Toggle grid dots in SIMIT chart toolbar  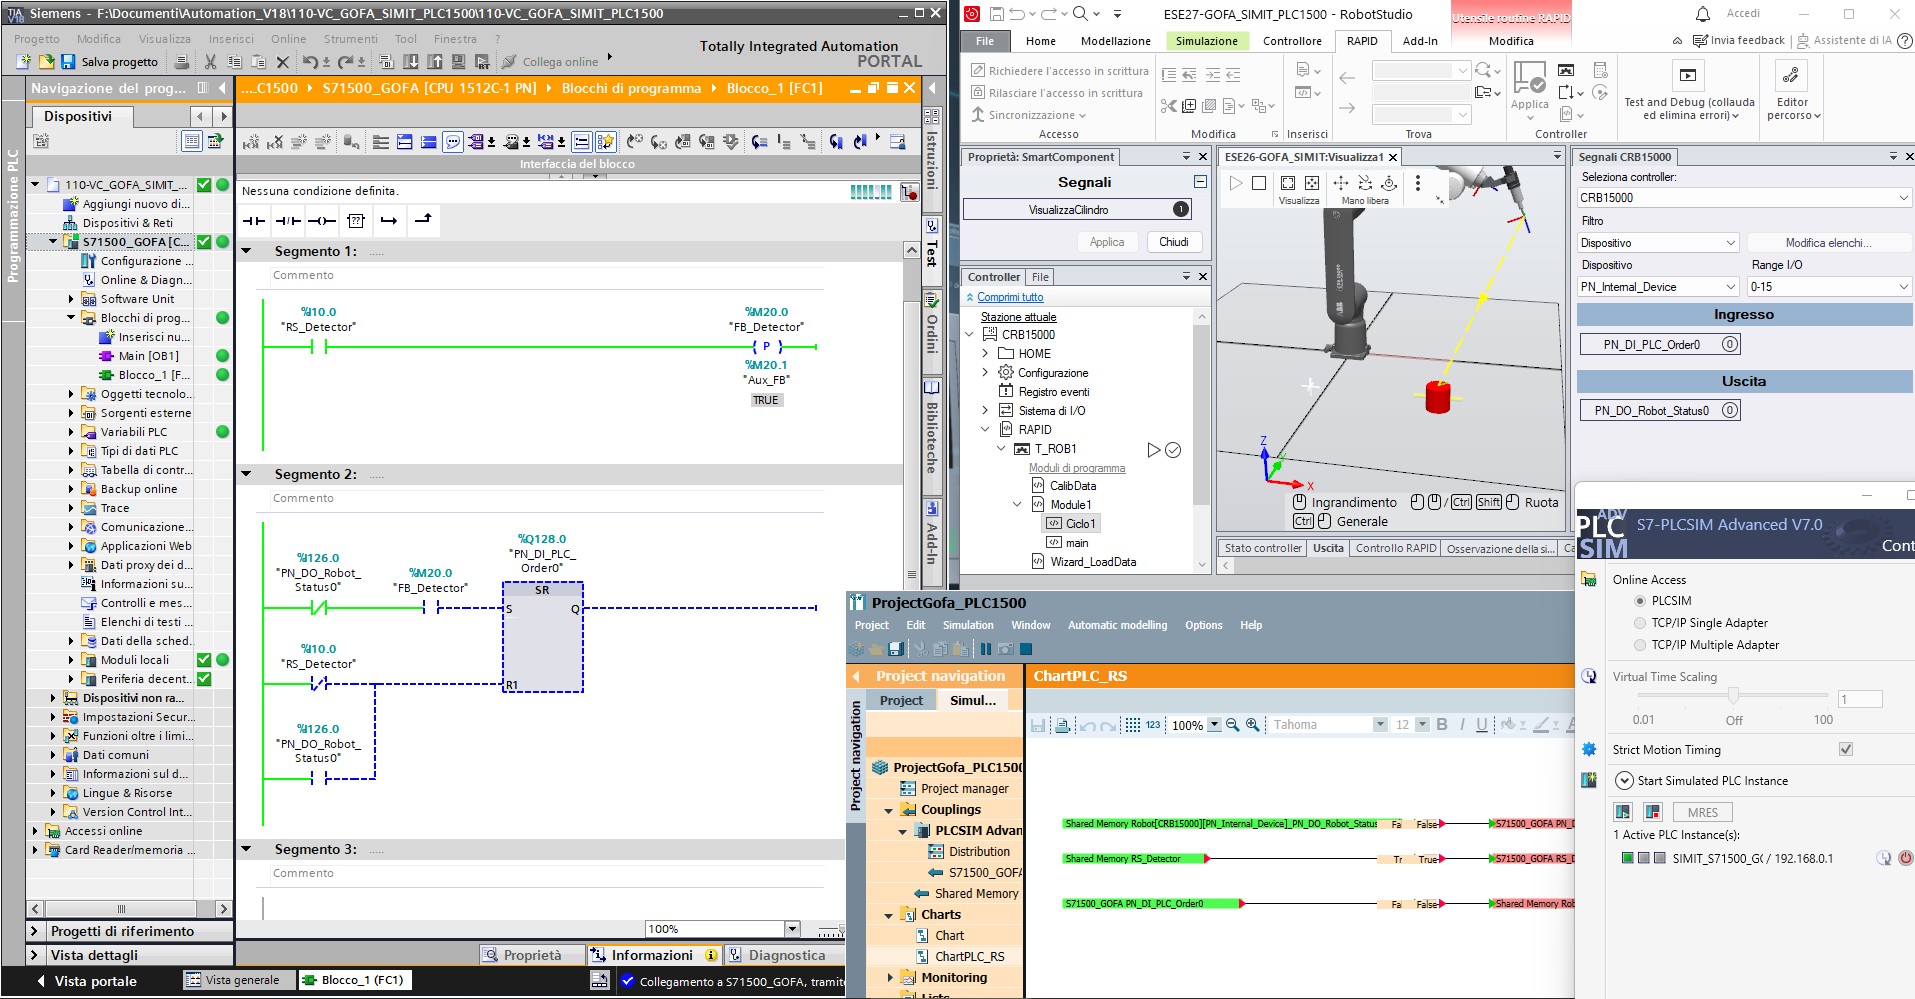(x=1132, y=725)
